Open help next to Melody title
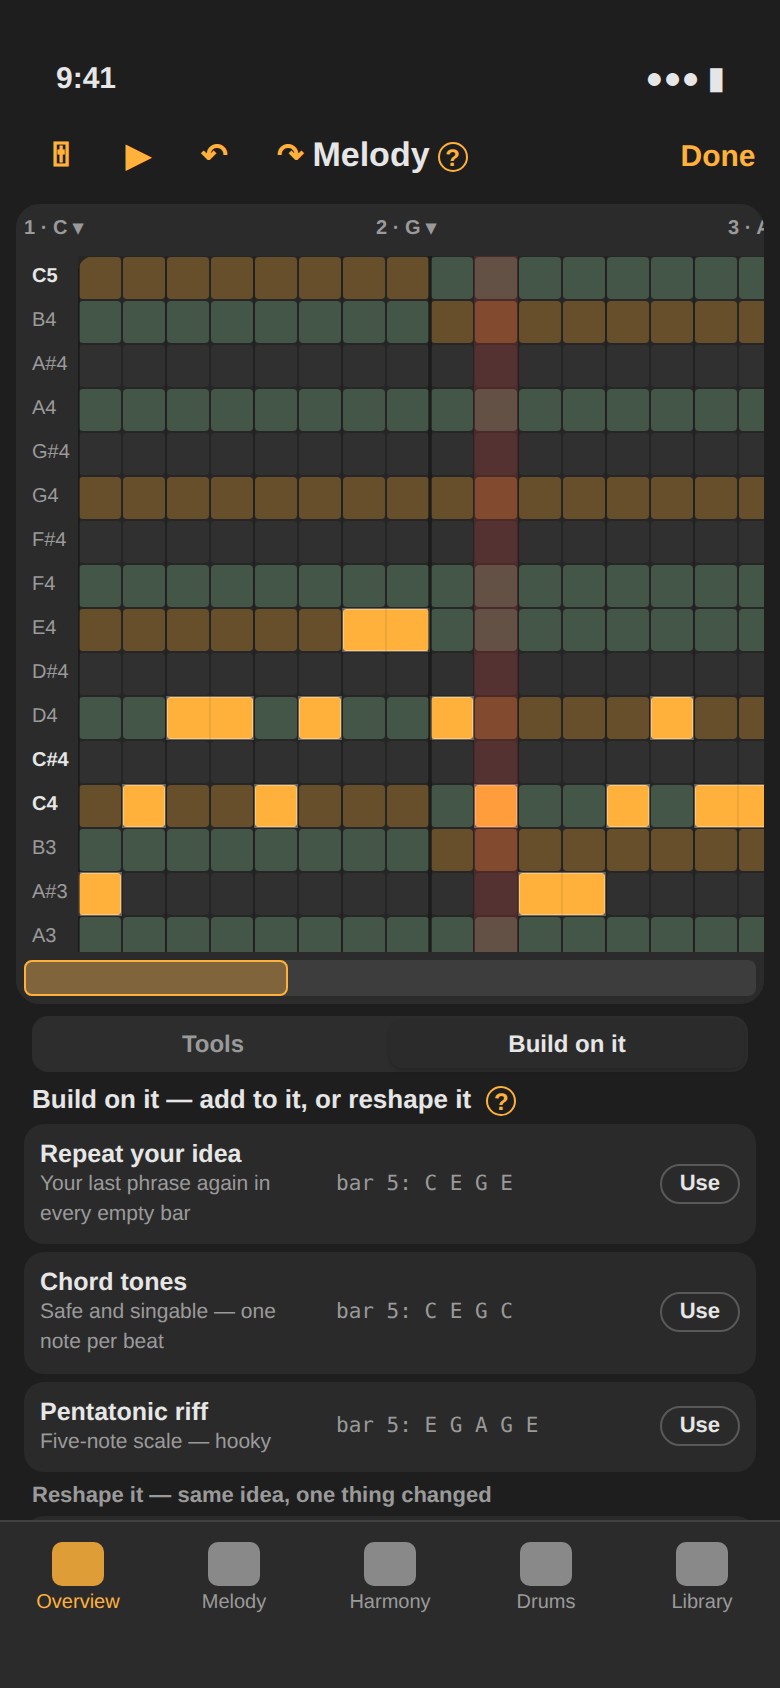780x1688 pixels. pyautogui.click(x=453, y=157)
